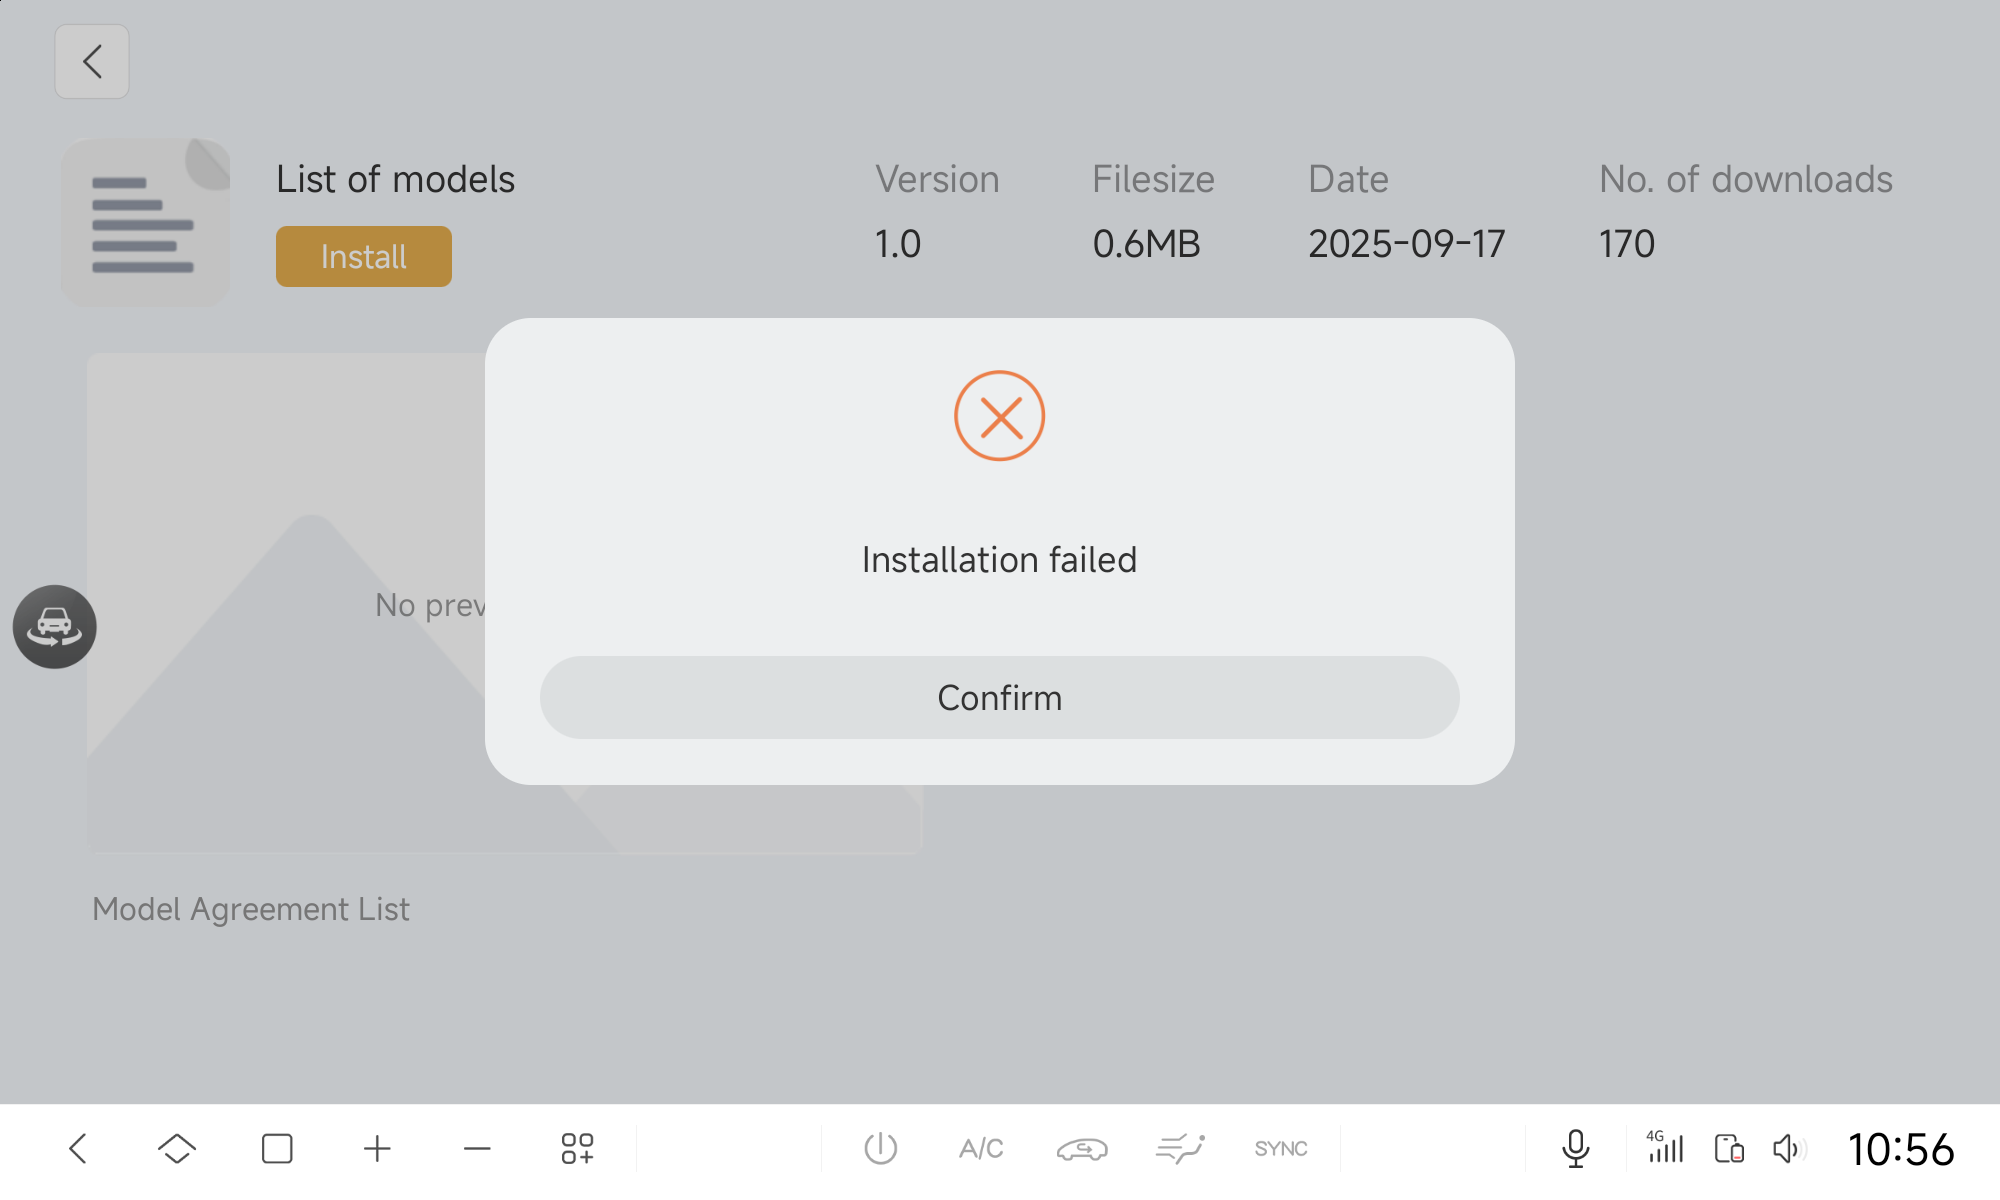The height and width of the screenshot is (1200, 2000).
Task: Open recent apps square icon
Action: [277, 1148]
